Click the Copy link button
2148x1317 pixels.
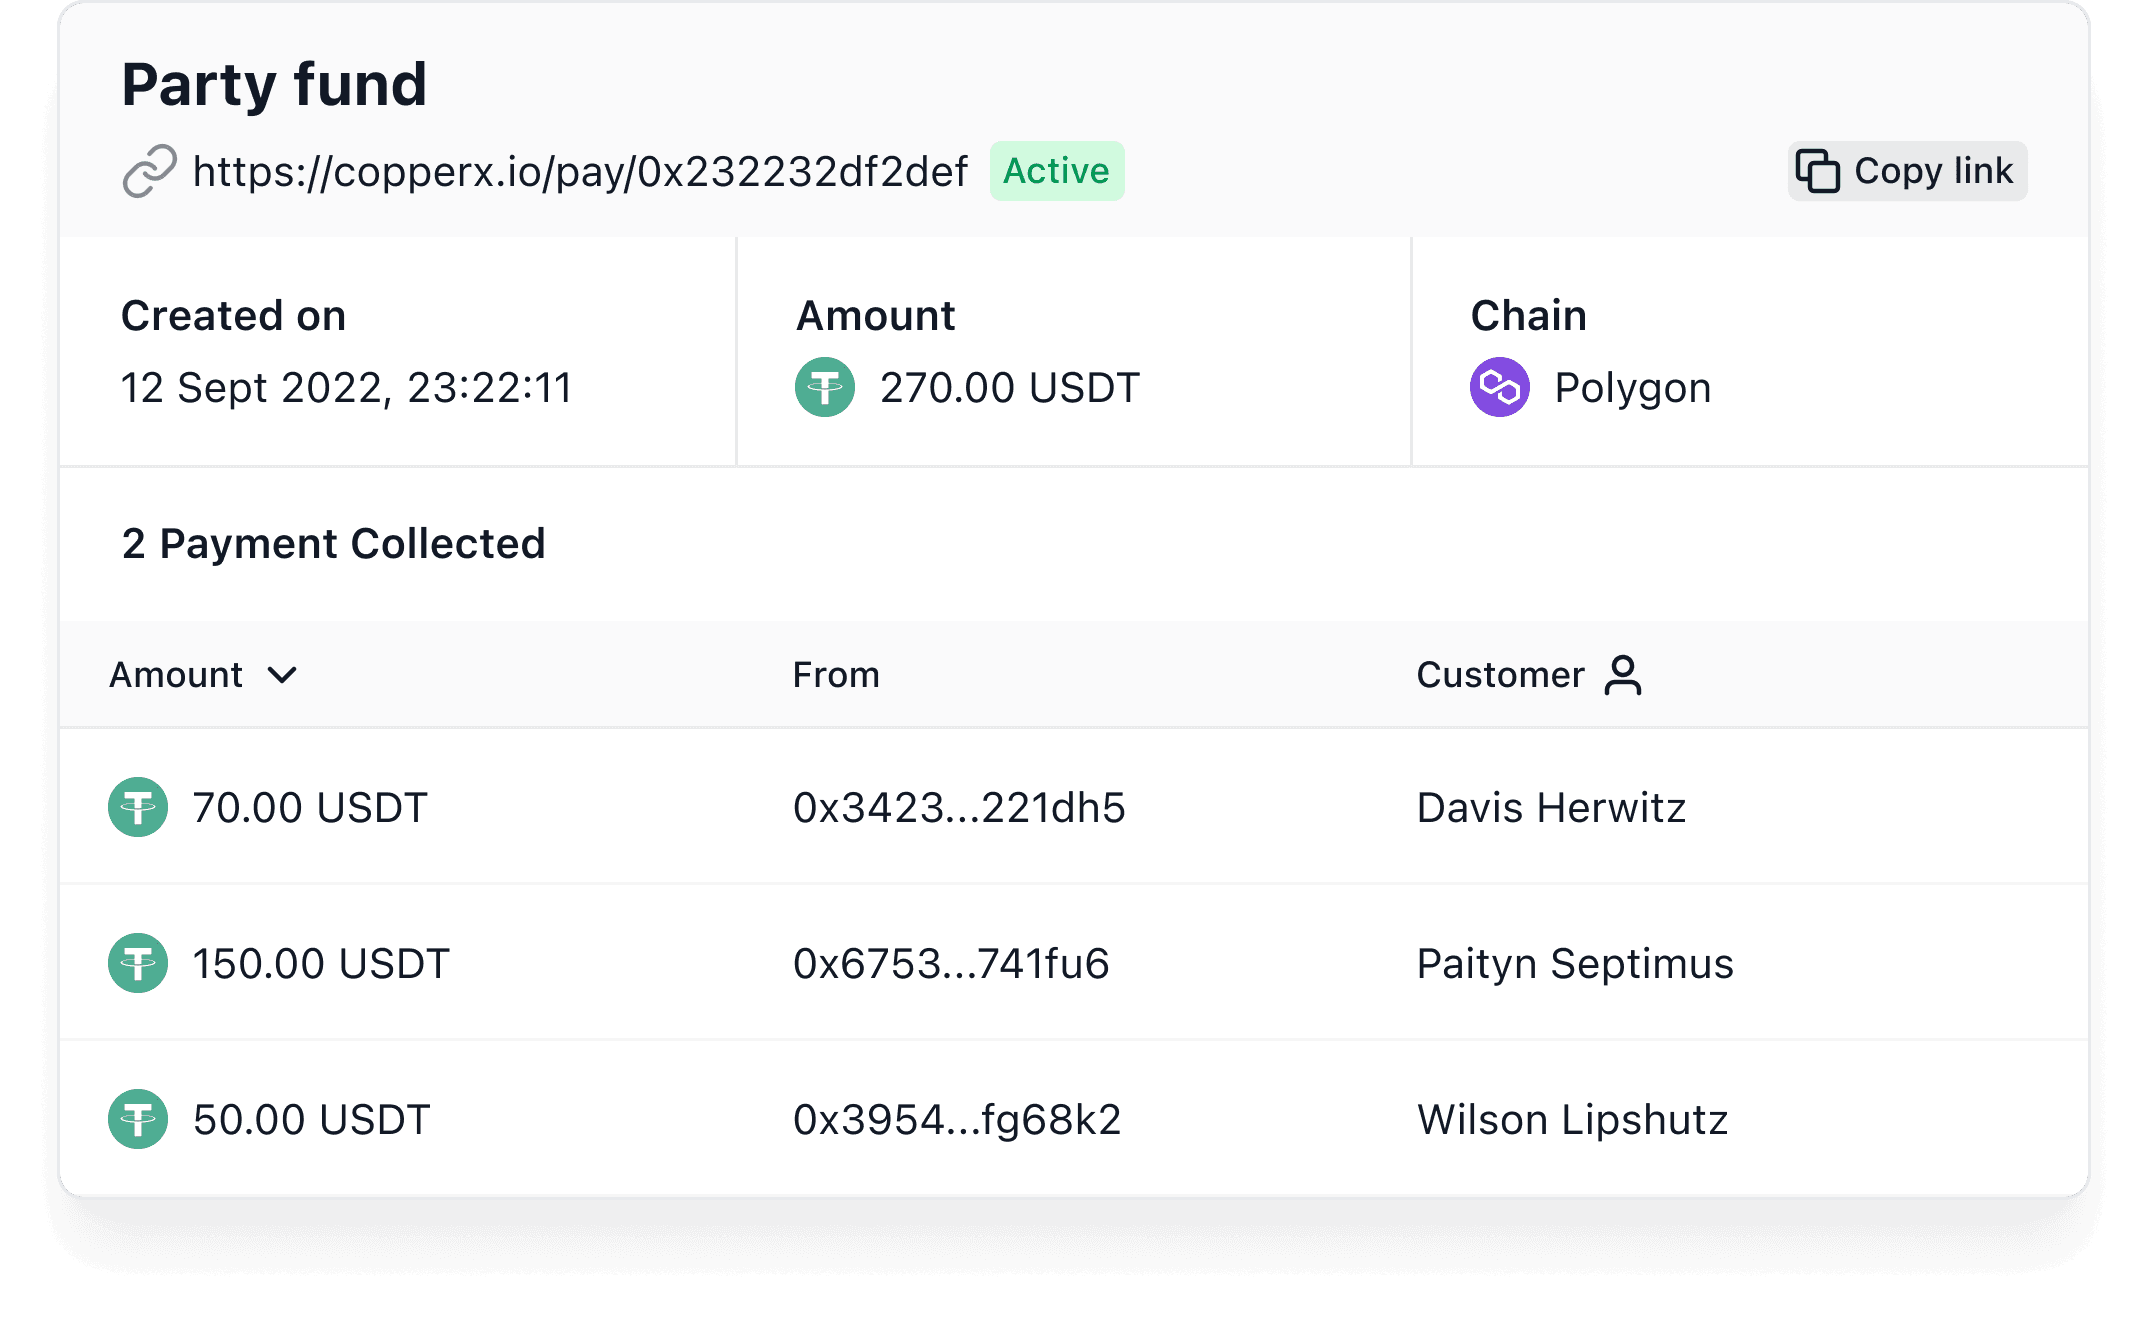[1907, 171]
